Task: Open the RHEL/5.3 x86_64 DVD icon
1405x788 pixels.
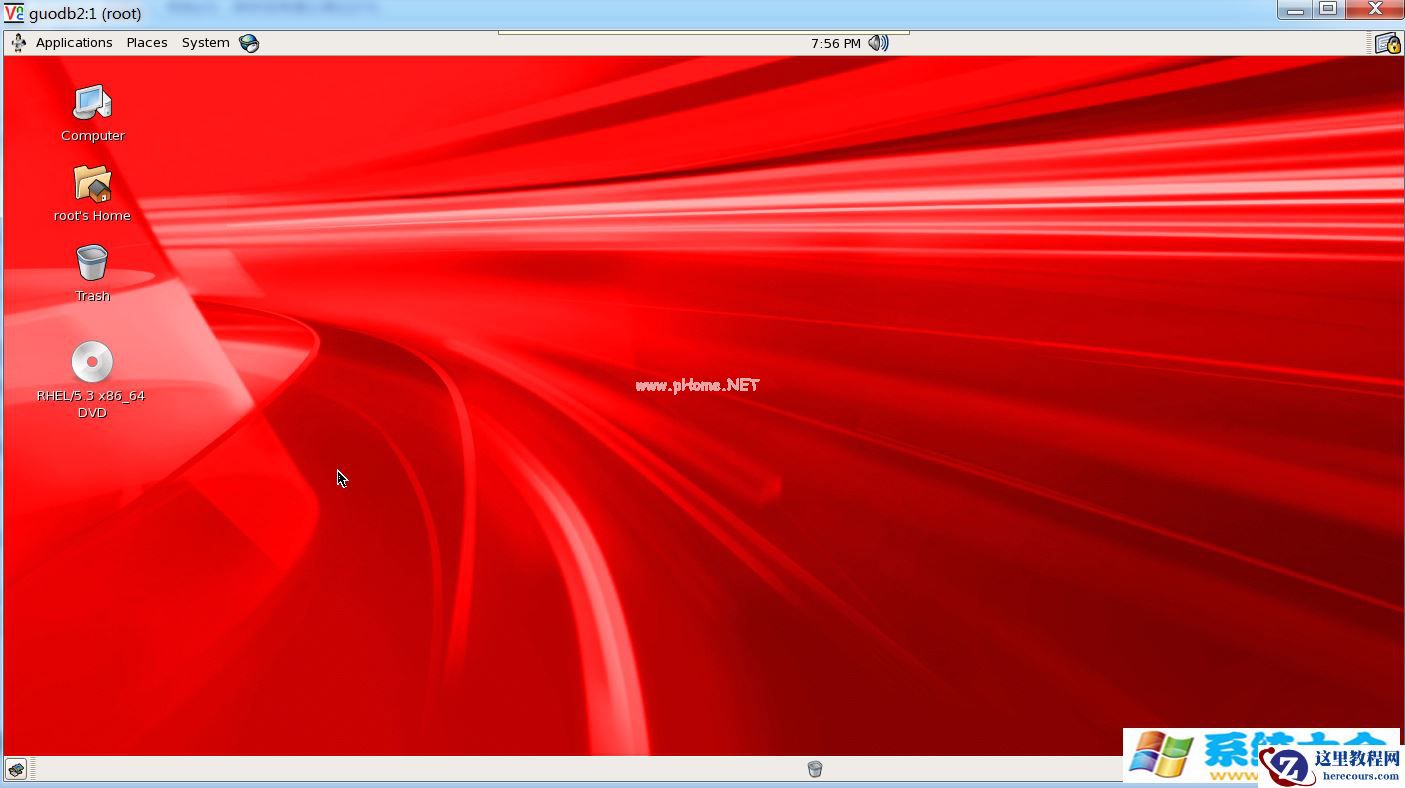Action: (92, 362)
